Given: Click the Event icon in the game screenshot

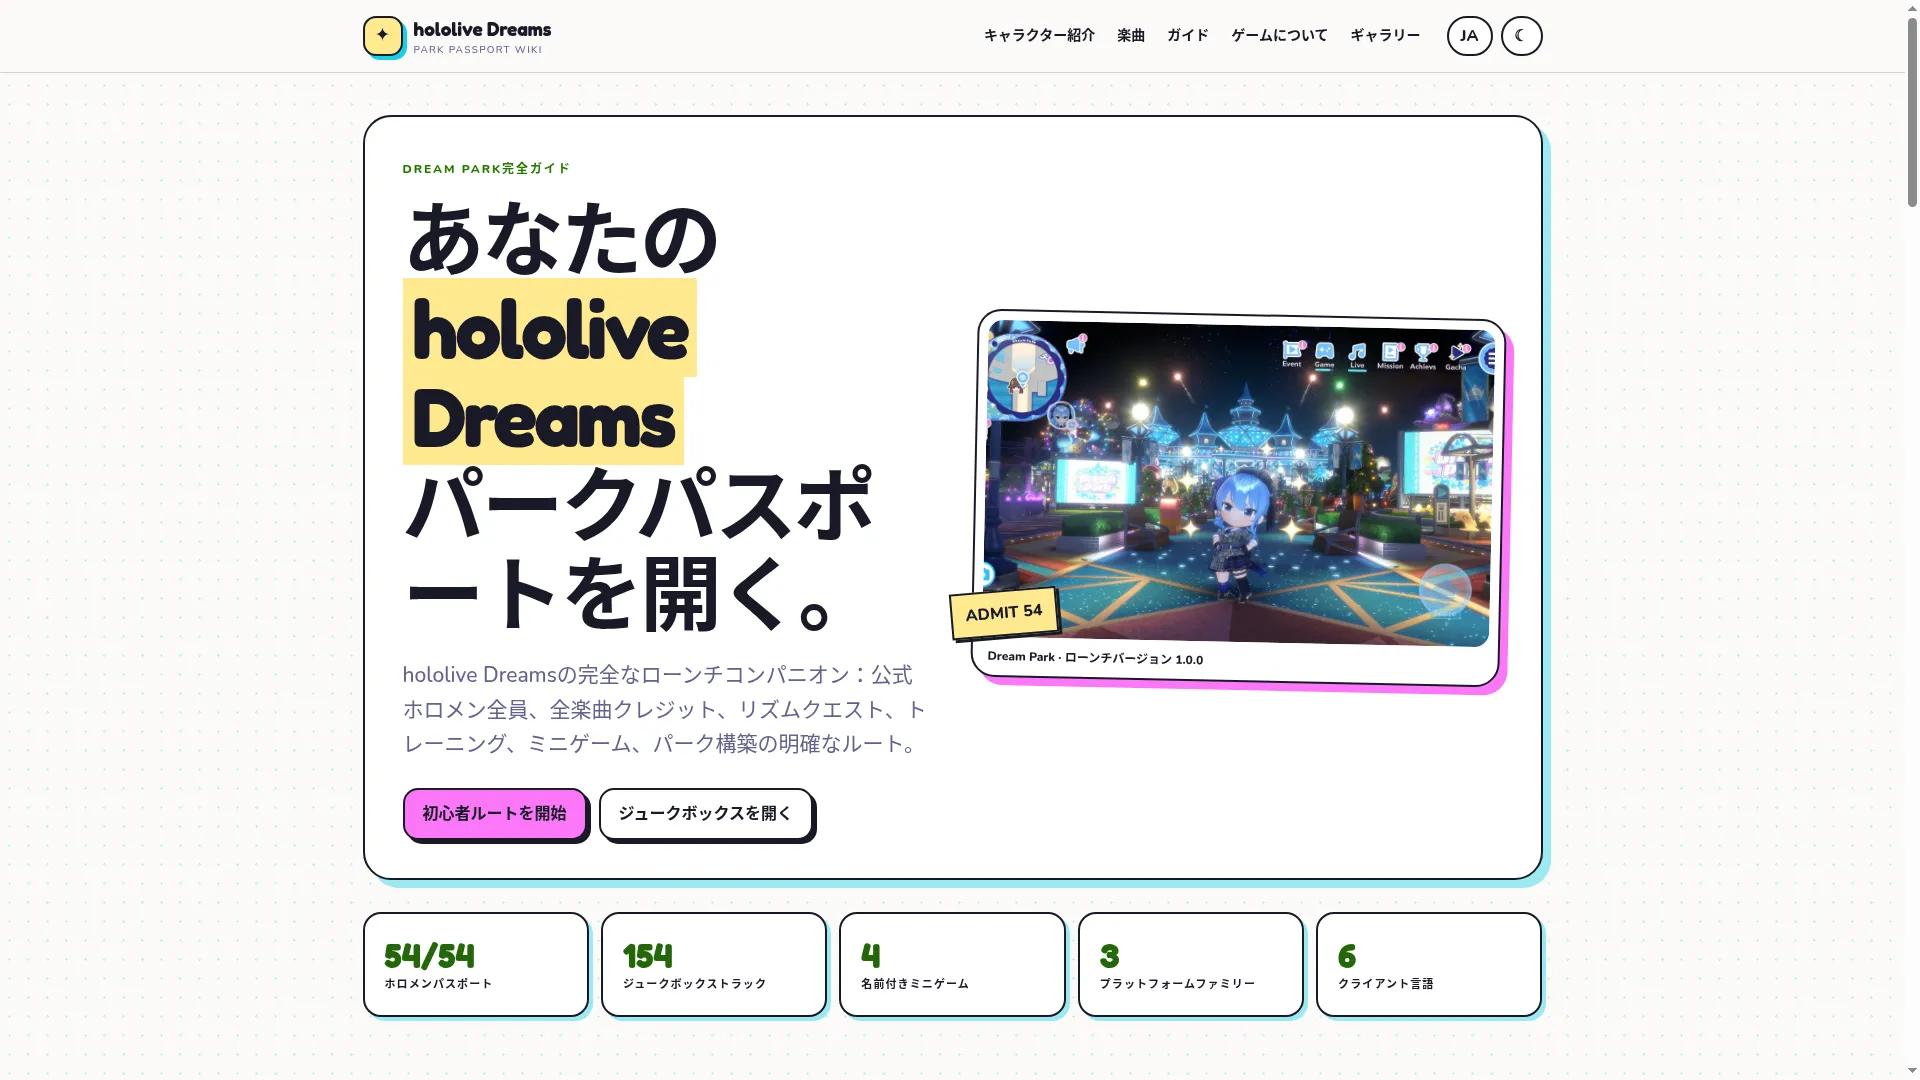Looking at the screenshot, I should pyautogui.click(x=1292, y=354).
